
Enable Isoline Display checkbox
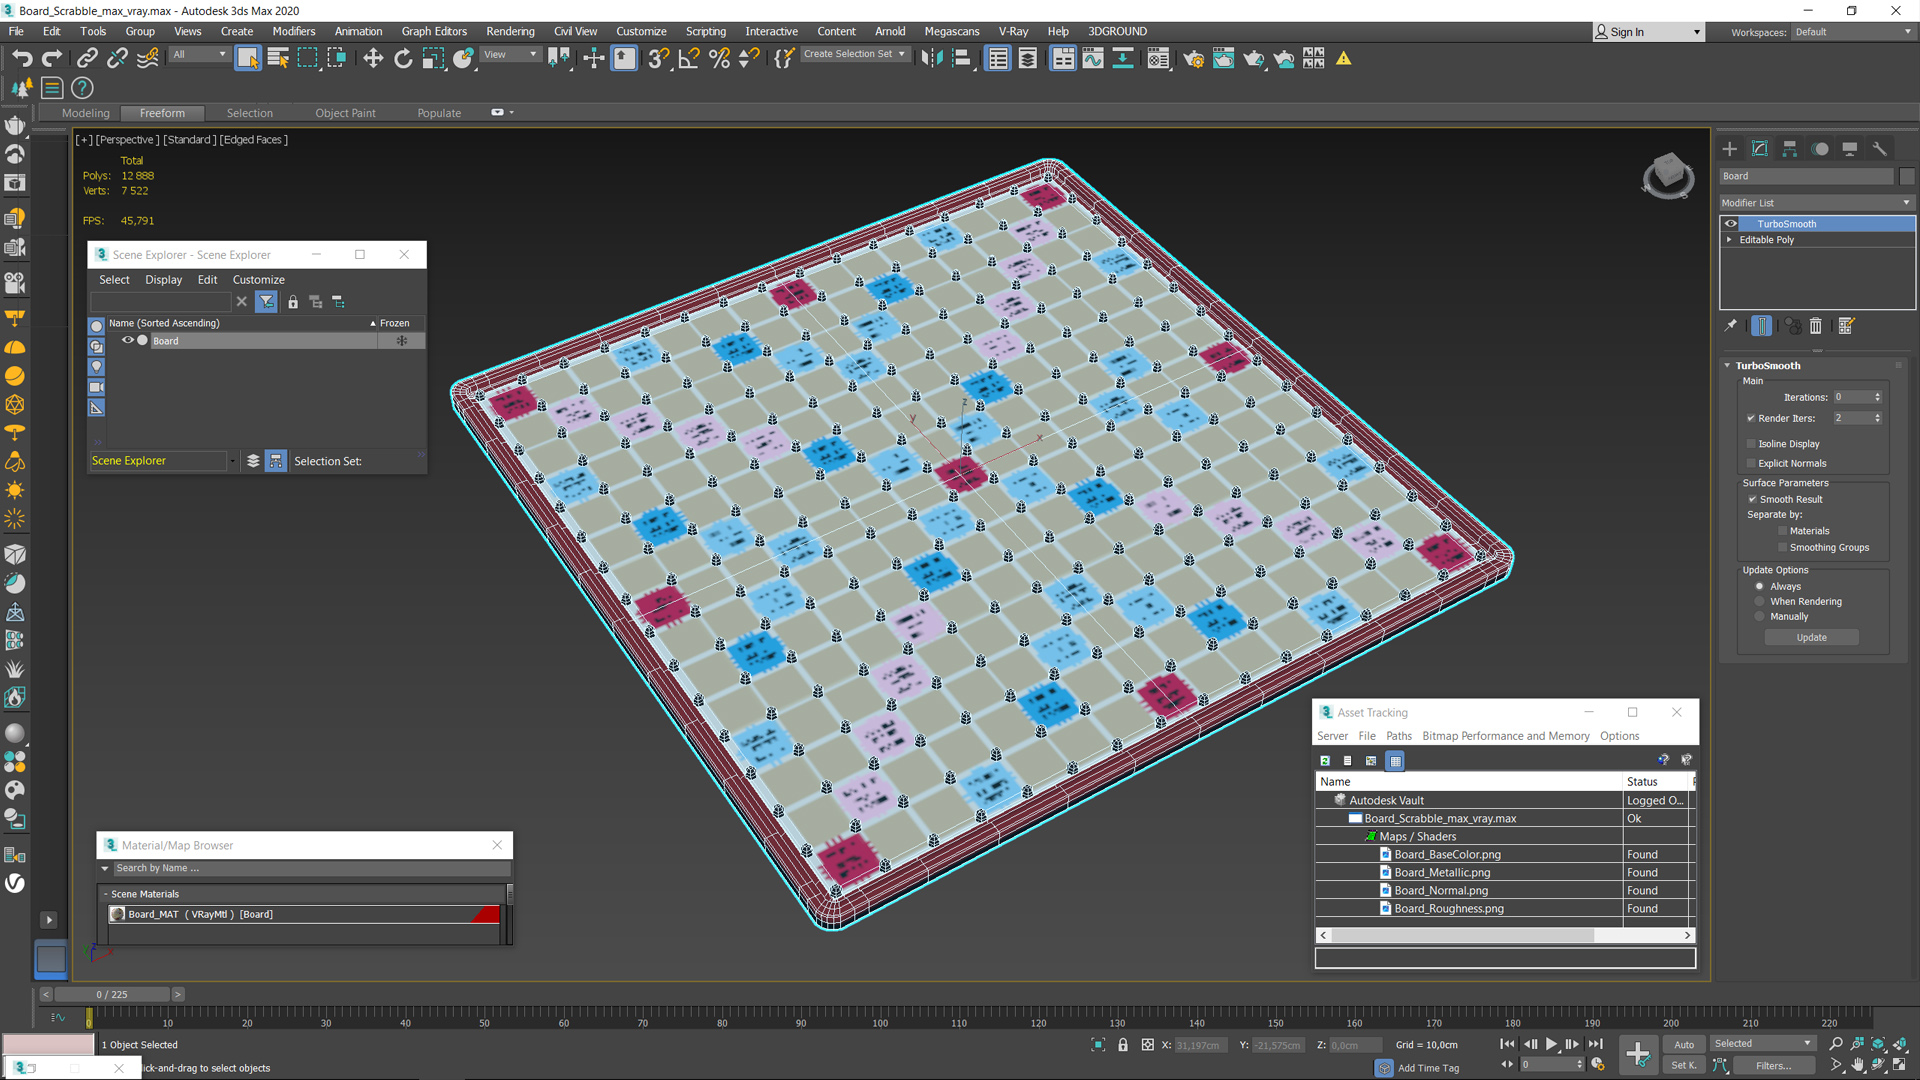[x=1751, y=444]
